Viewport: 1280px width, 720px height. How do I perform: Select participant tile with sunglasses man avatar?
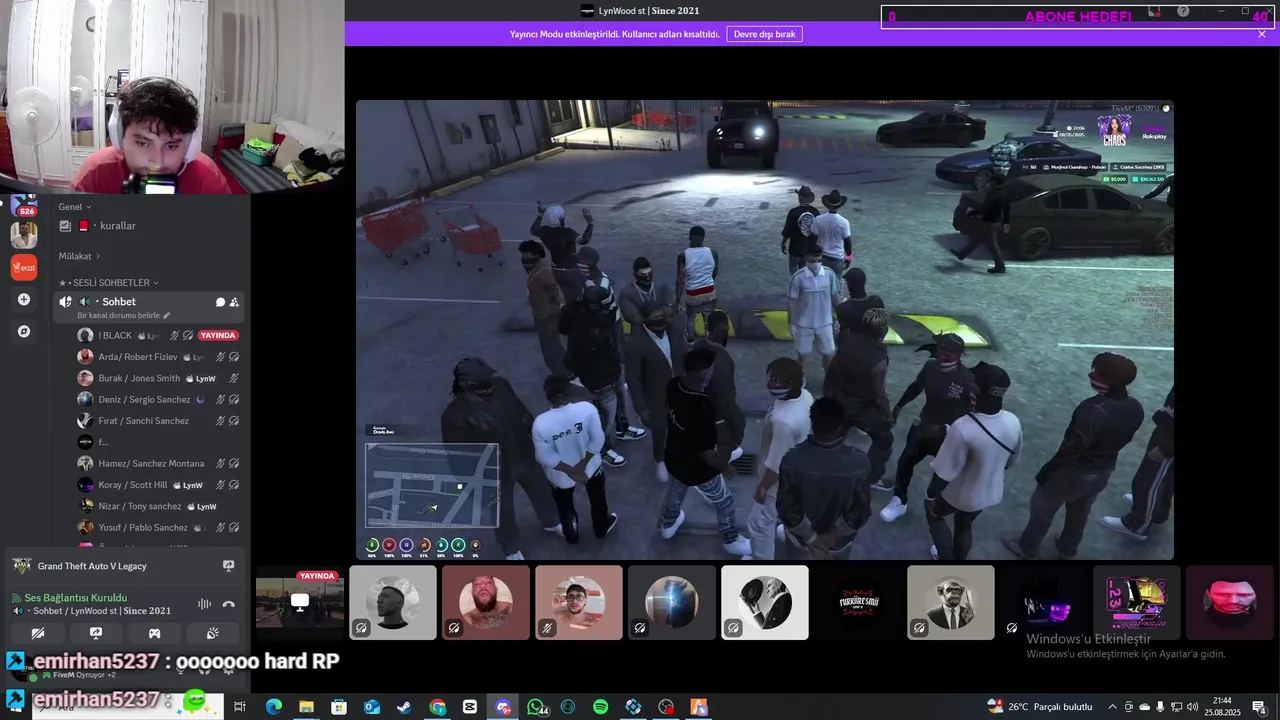[x=579, y=602]
